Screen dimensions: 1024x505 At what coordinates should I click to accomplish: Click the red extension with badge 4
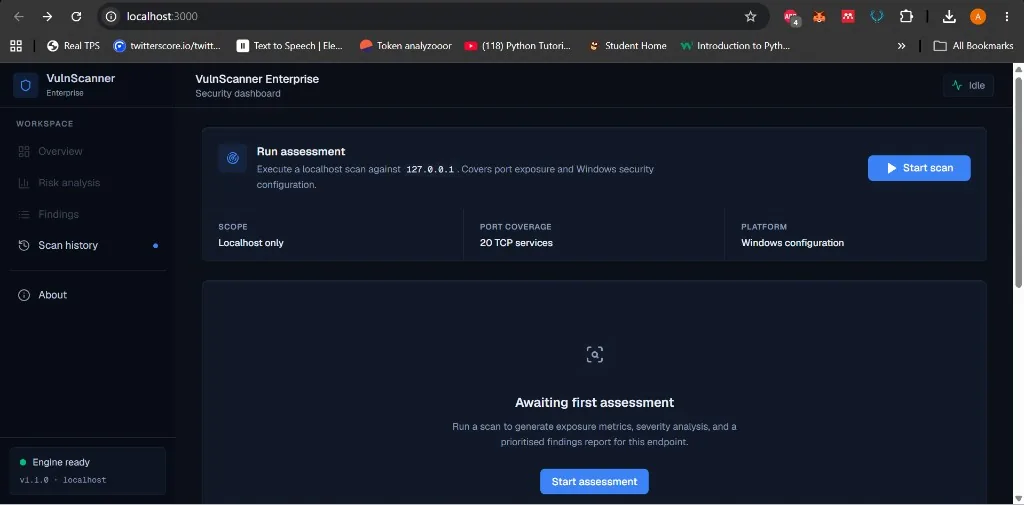[x=791, y=17]
